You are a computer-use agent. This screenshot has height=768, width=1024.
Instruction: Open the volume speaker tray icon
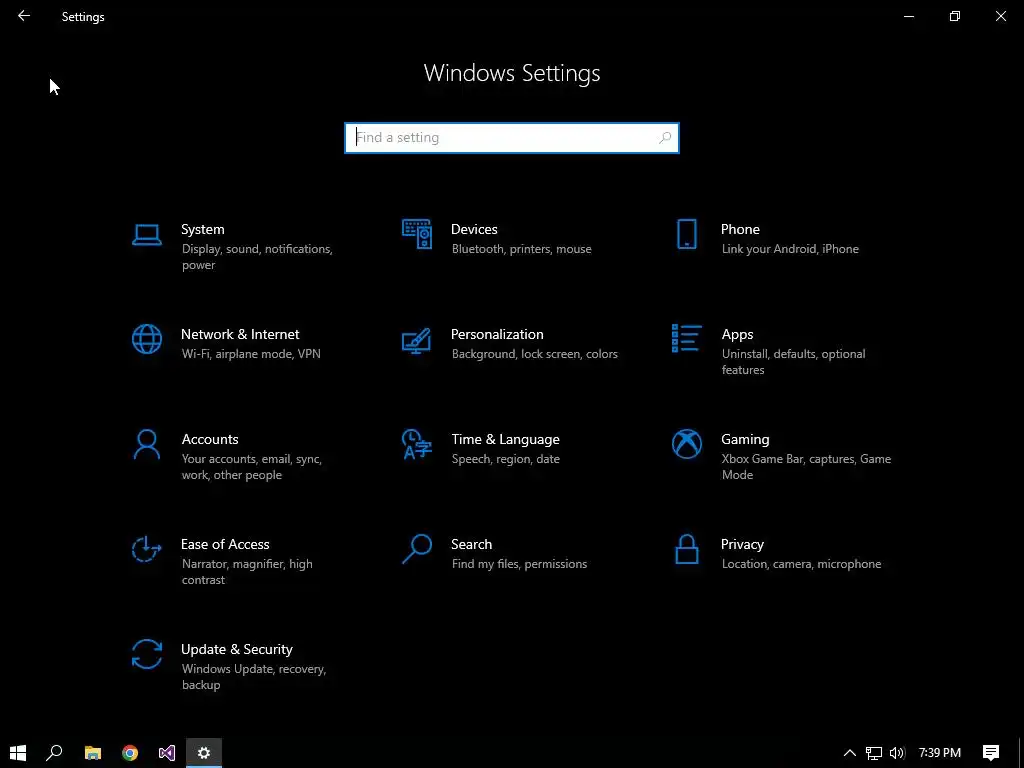coord(897,753)
